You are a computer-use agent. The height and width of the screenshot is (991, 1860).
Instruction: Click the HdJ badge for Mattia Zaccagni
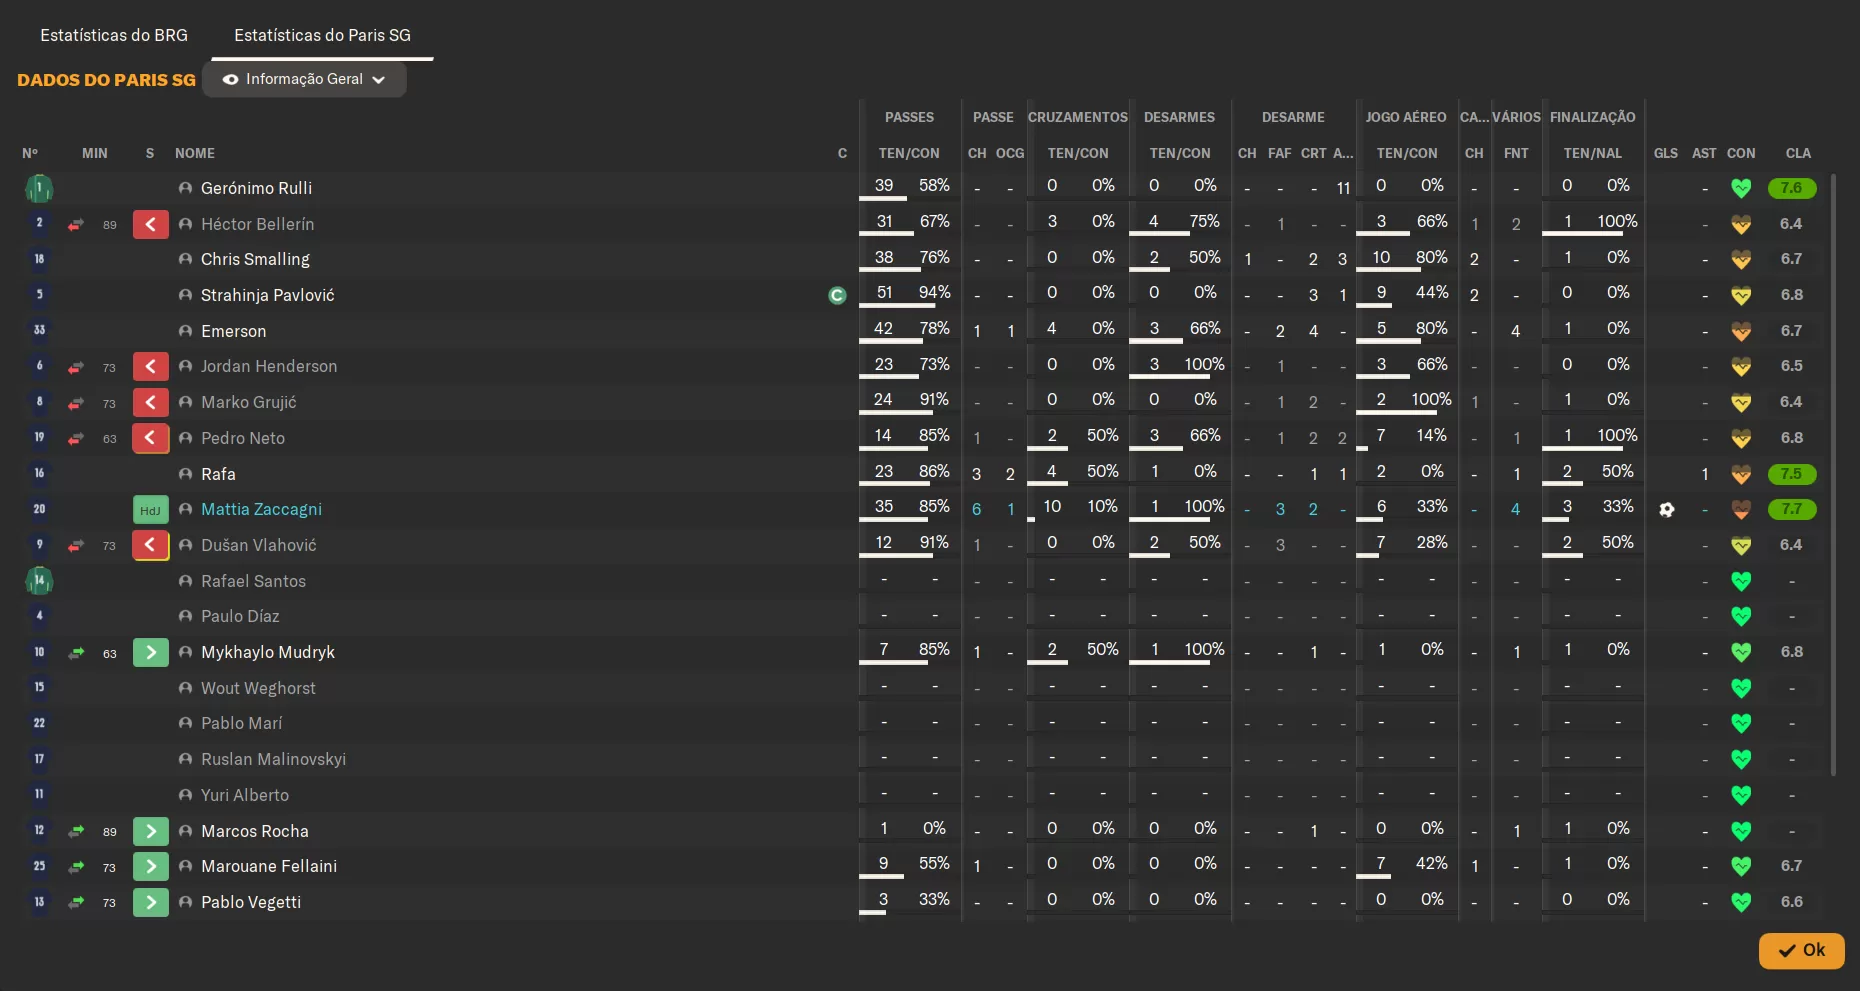(x=151, y=510)
